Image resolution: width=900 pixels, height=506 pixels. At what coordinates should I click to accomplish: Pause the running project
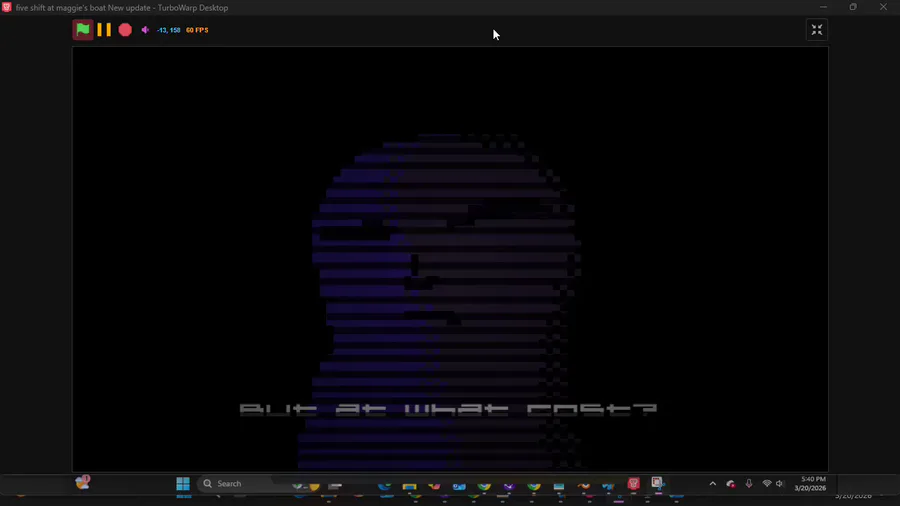(104, 30)
